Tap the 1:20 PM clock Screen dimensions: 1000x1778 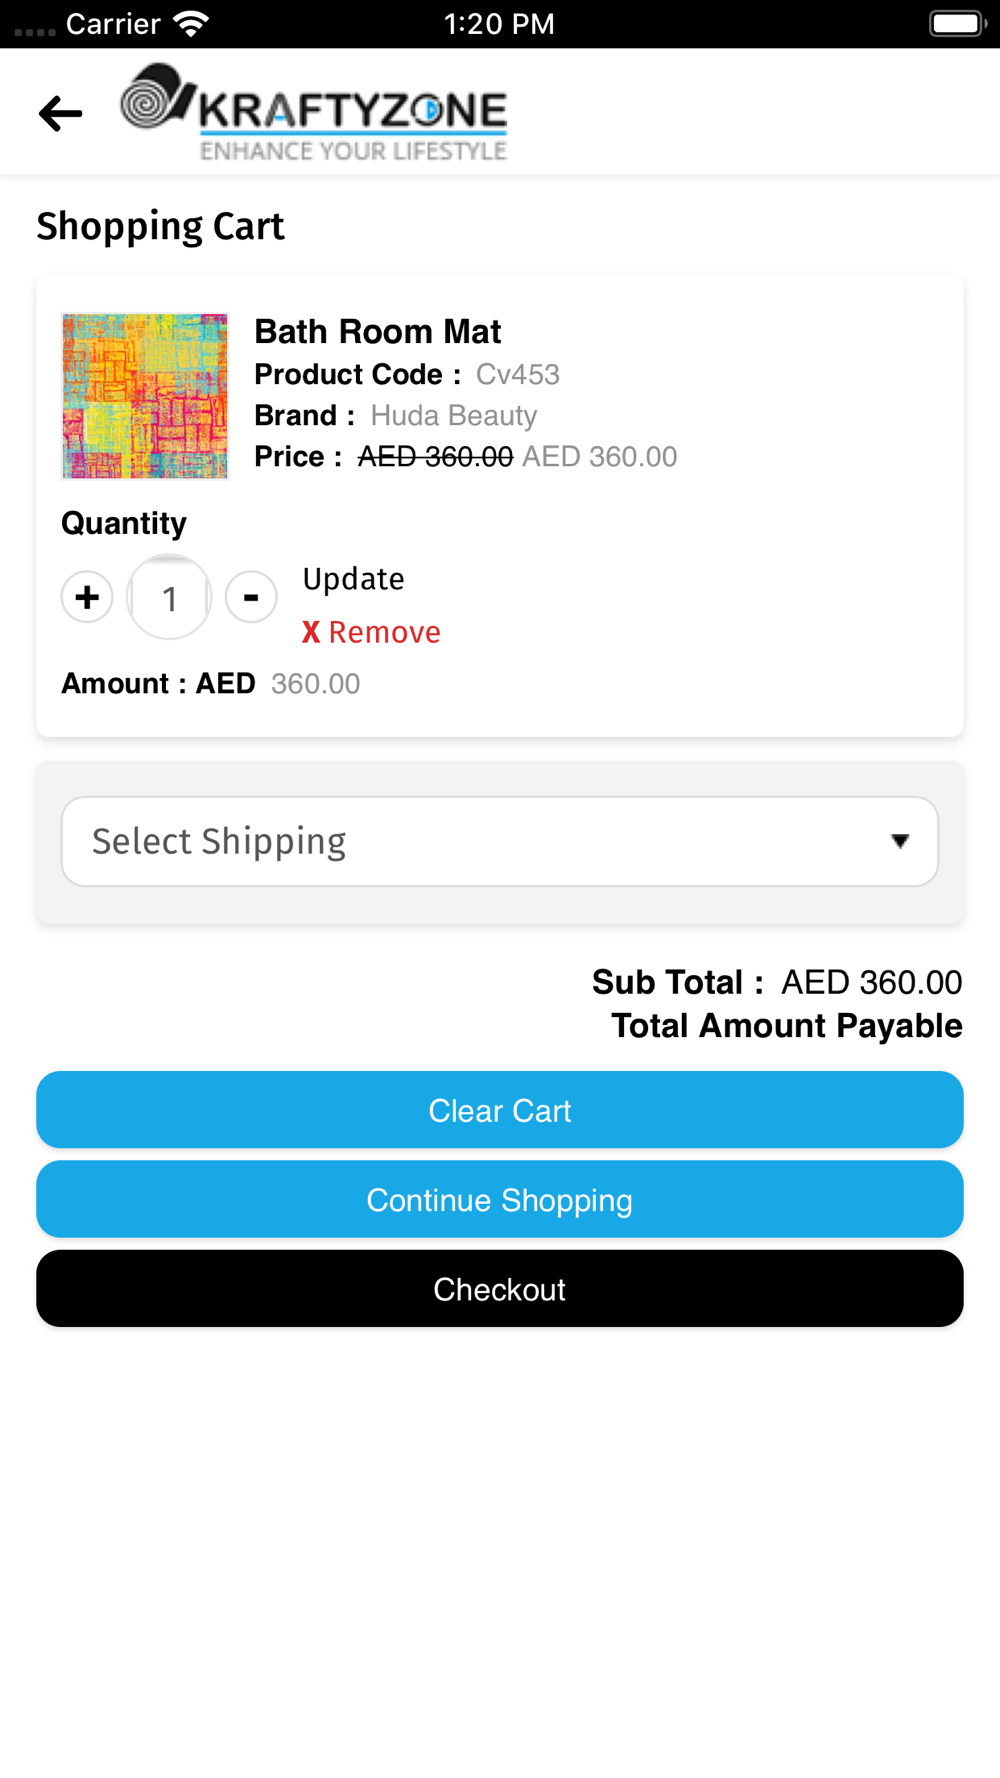coord(499,23)
